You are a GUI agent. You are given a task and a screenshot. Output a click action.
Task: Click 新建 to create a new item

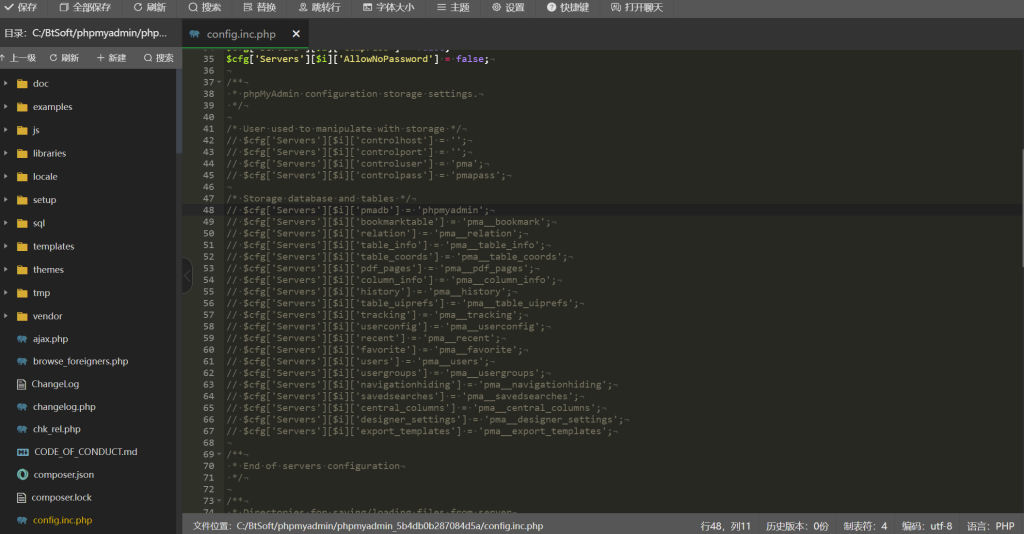[112, 58]
